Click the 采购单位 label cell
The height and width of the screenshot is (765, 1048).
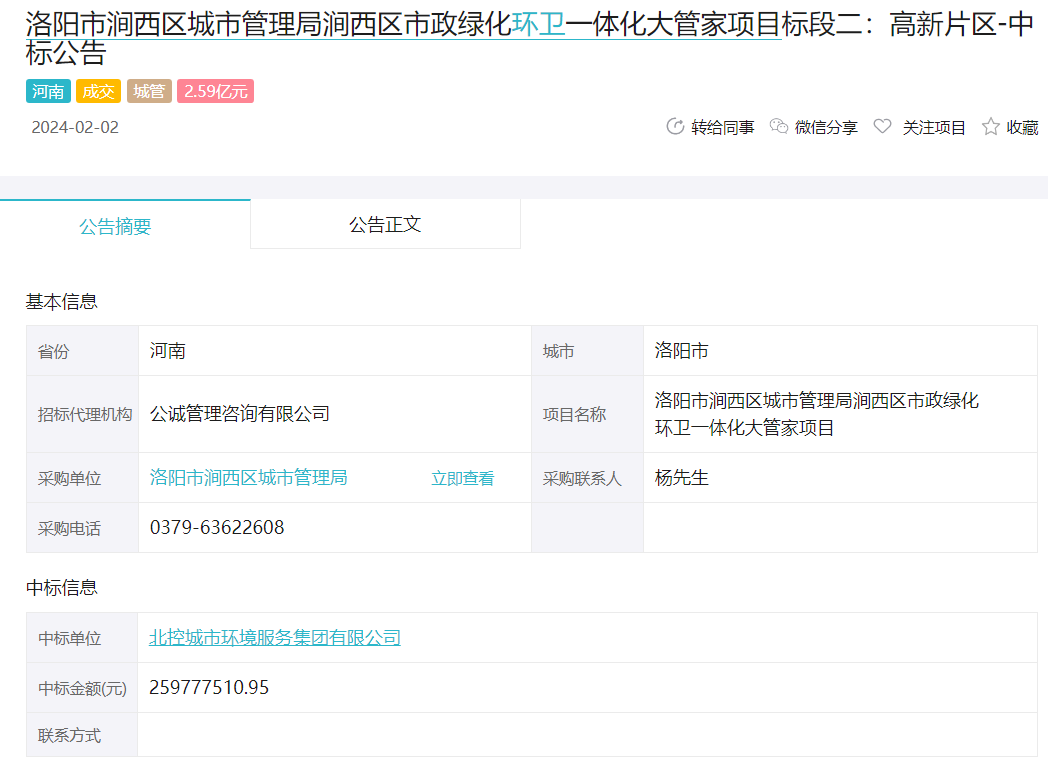click(82, 478)
